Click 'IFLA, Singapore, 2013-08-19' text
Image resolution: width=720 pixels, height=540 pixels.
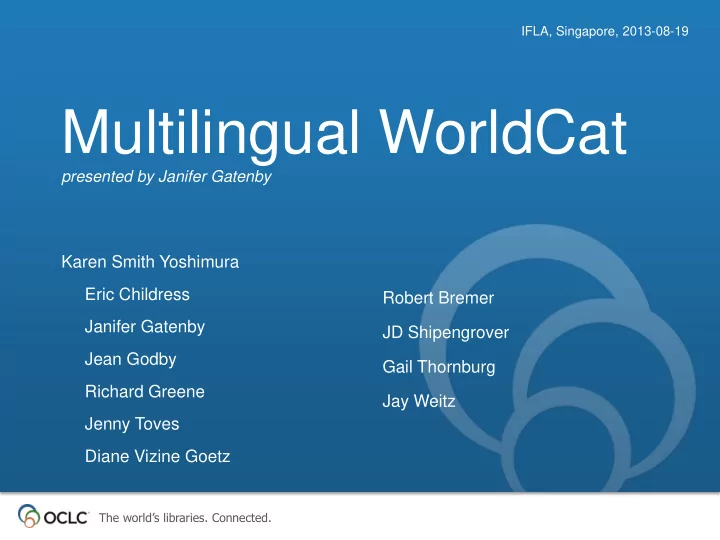click(605, 31)
